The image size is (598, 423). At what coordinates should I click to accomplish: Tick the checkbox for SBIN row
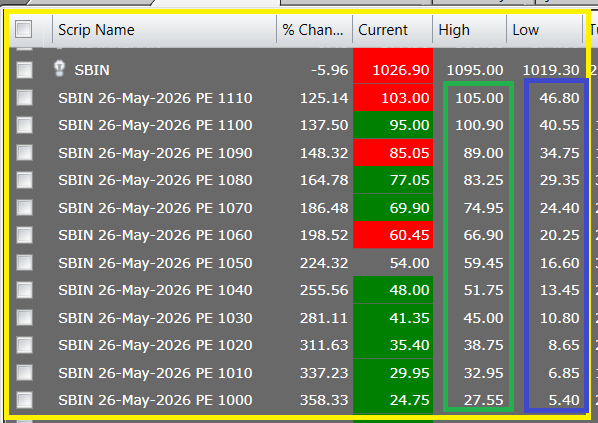(24, 70)
